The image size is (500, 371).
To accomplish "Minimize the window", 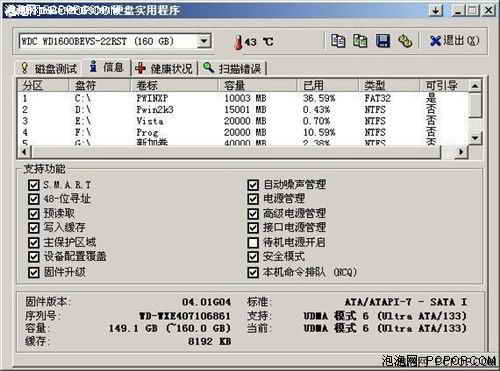I will click(458, 10).
